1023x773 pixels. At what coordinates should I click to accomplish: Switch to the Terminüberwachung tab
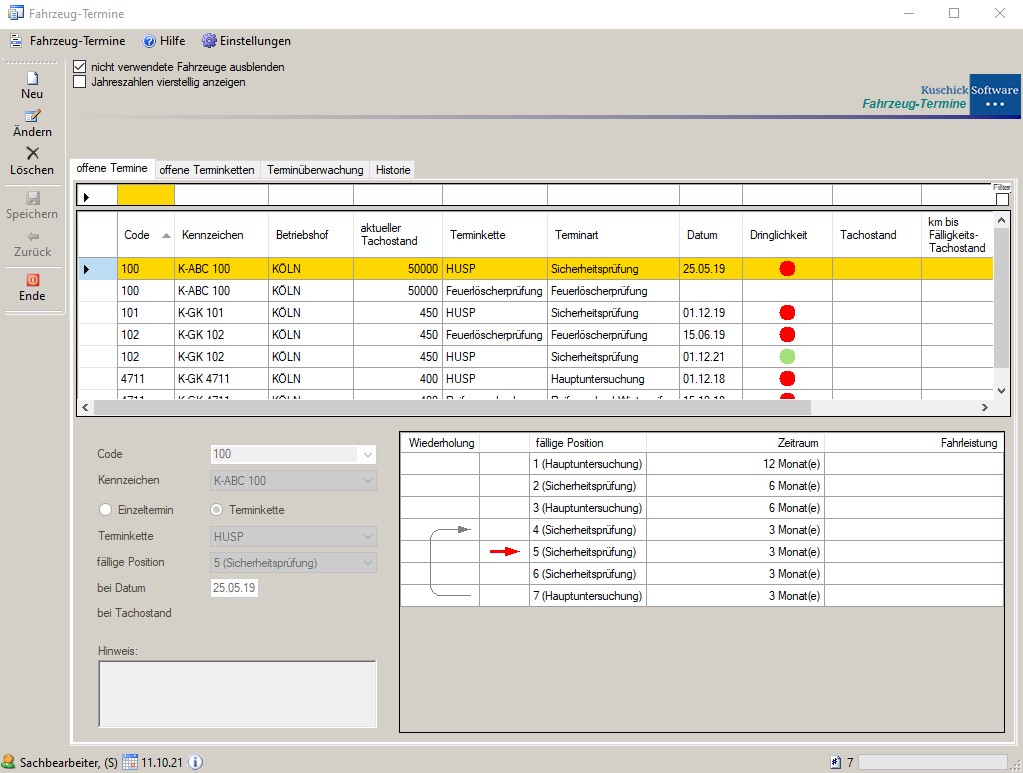click(315, 170)
